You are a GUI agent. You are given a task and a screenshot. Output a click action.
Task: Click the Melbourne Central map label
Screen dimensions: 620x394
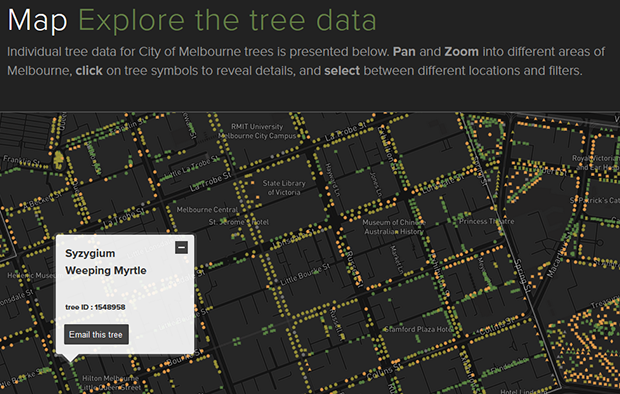[x=207, y=210]
